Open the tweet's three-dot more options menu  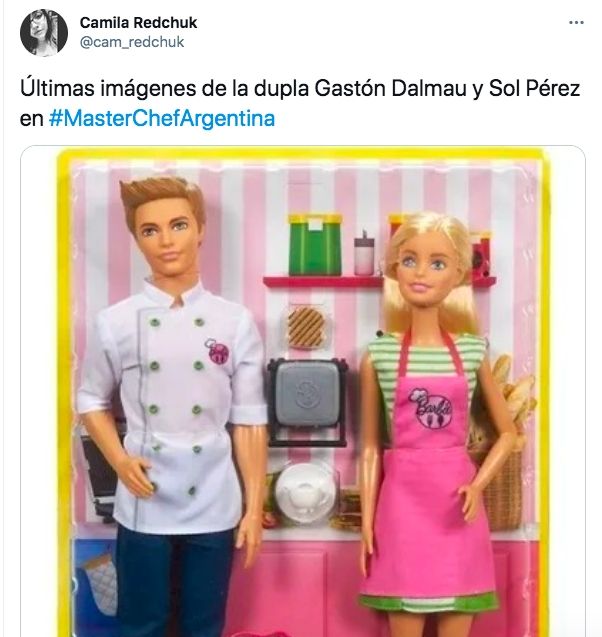tap(576, 23)
